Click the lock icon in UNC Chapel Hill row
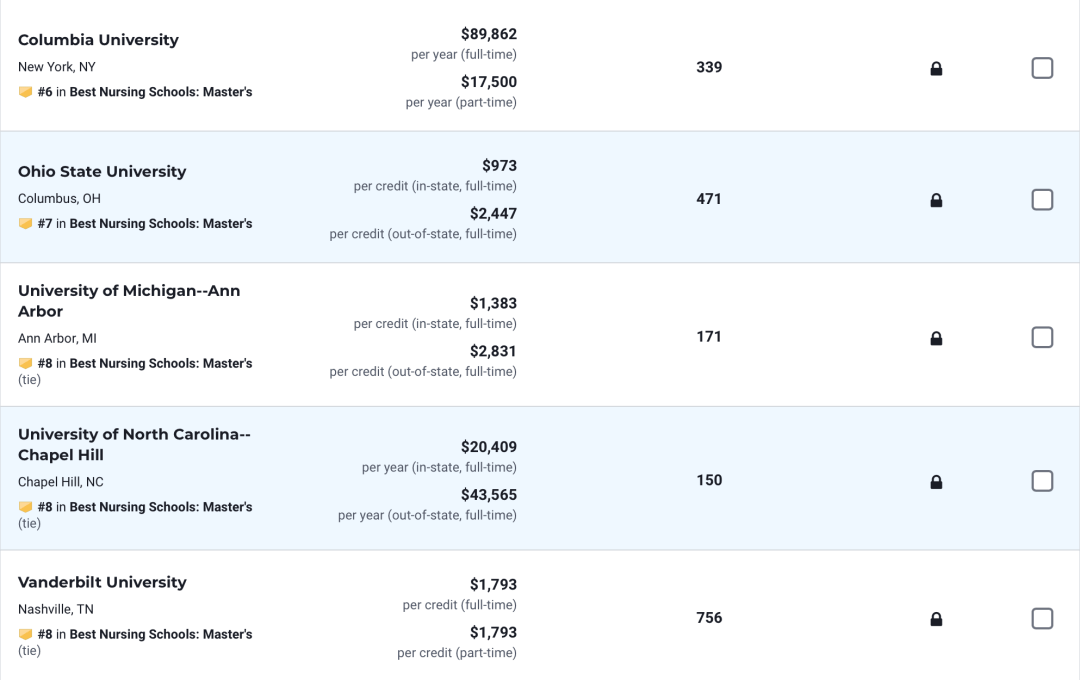 936,482
